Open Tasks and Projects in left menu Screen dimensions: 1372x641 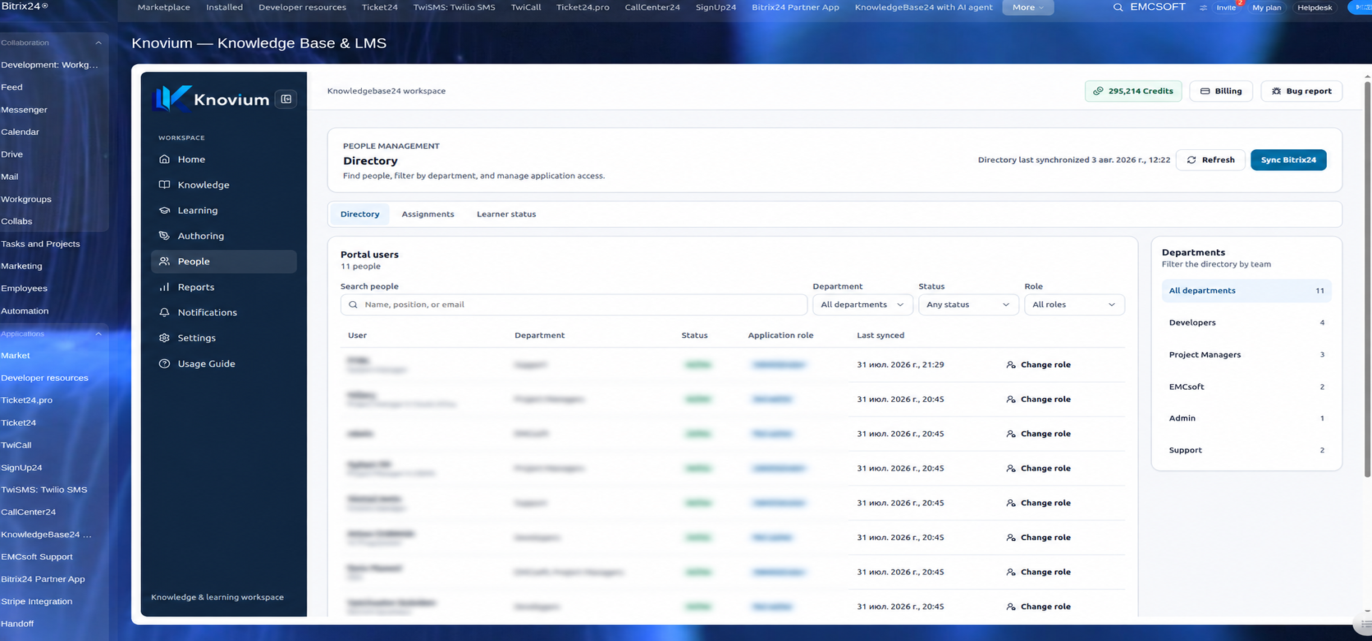pos(40,244)
